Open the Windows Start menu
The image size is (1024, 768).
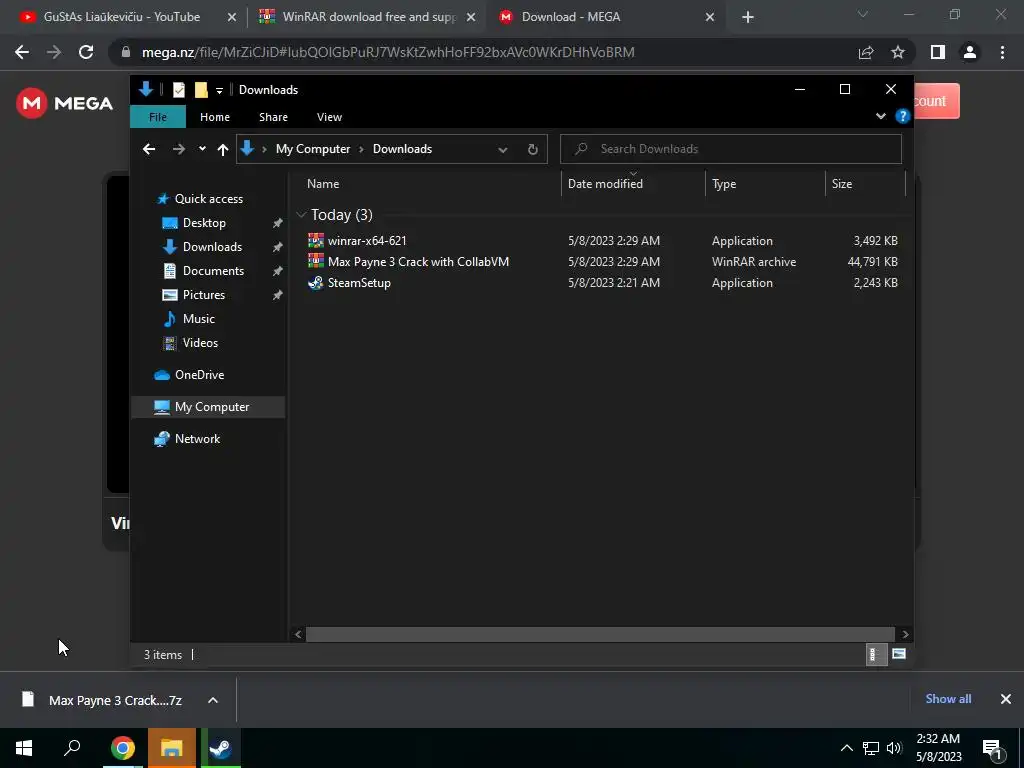coord(24,748)
